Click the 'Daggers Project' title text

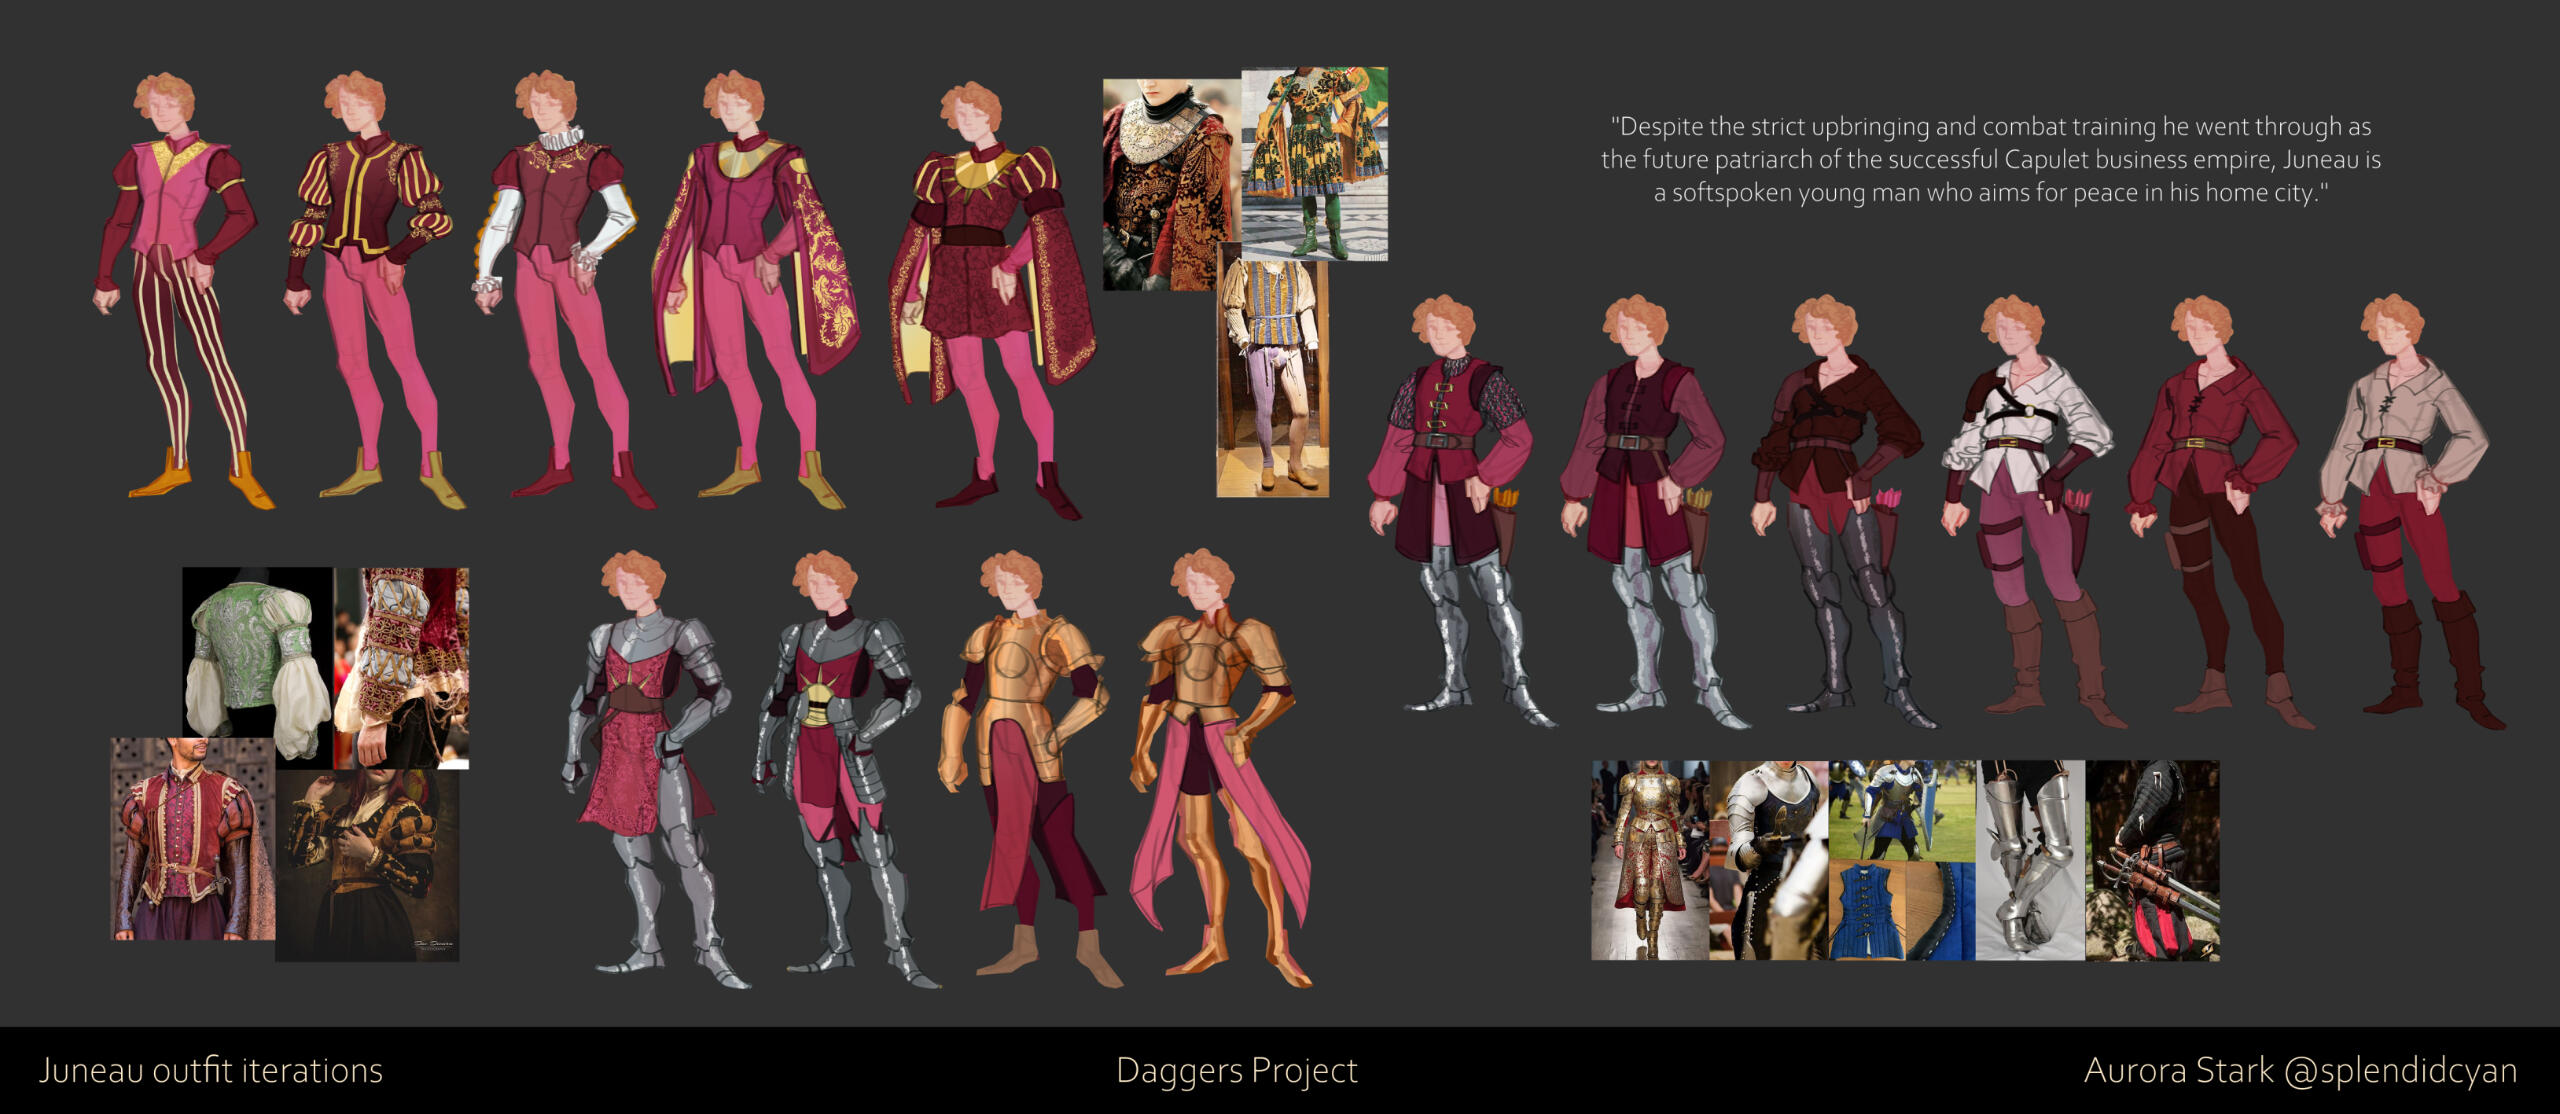click(x=1236, y=1071)
